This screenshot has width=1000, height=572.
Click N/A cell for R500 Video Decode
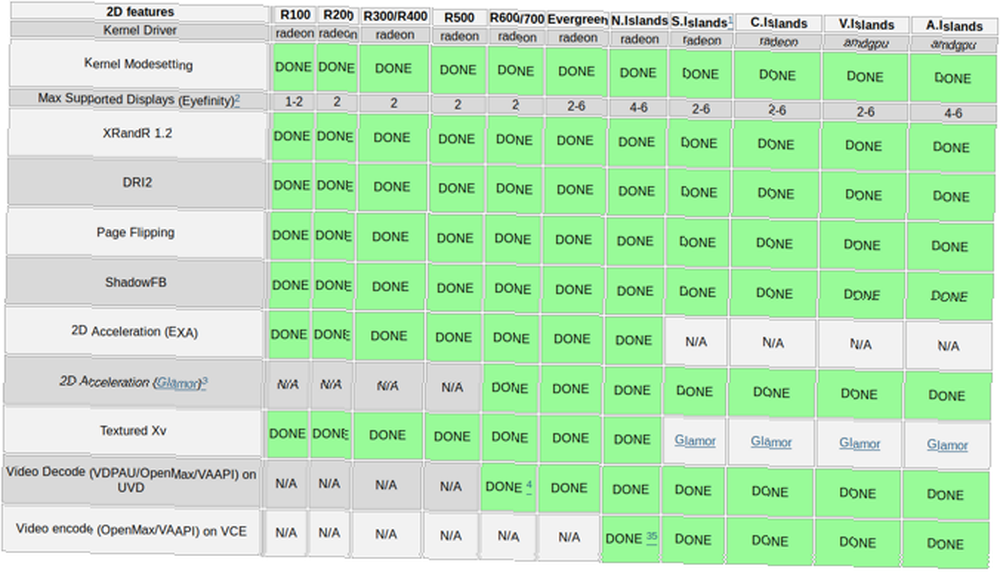pyautogui.click(x=451, y=487)
